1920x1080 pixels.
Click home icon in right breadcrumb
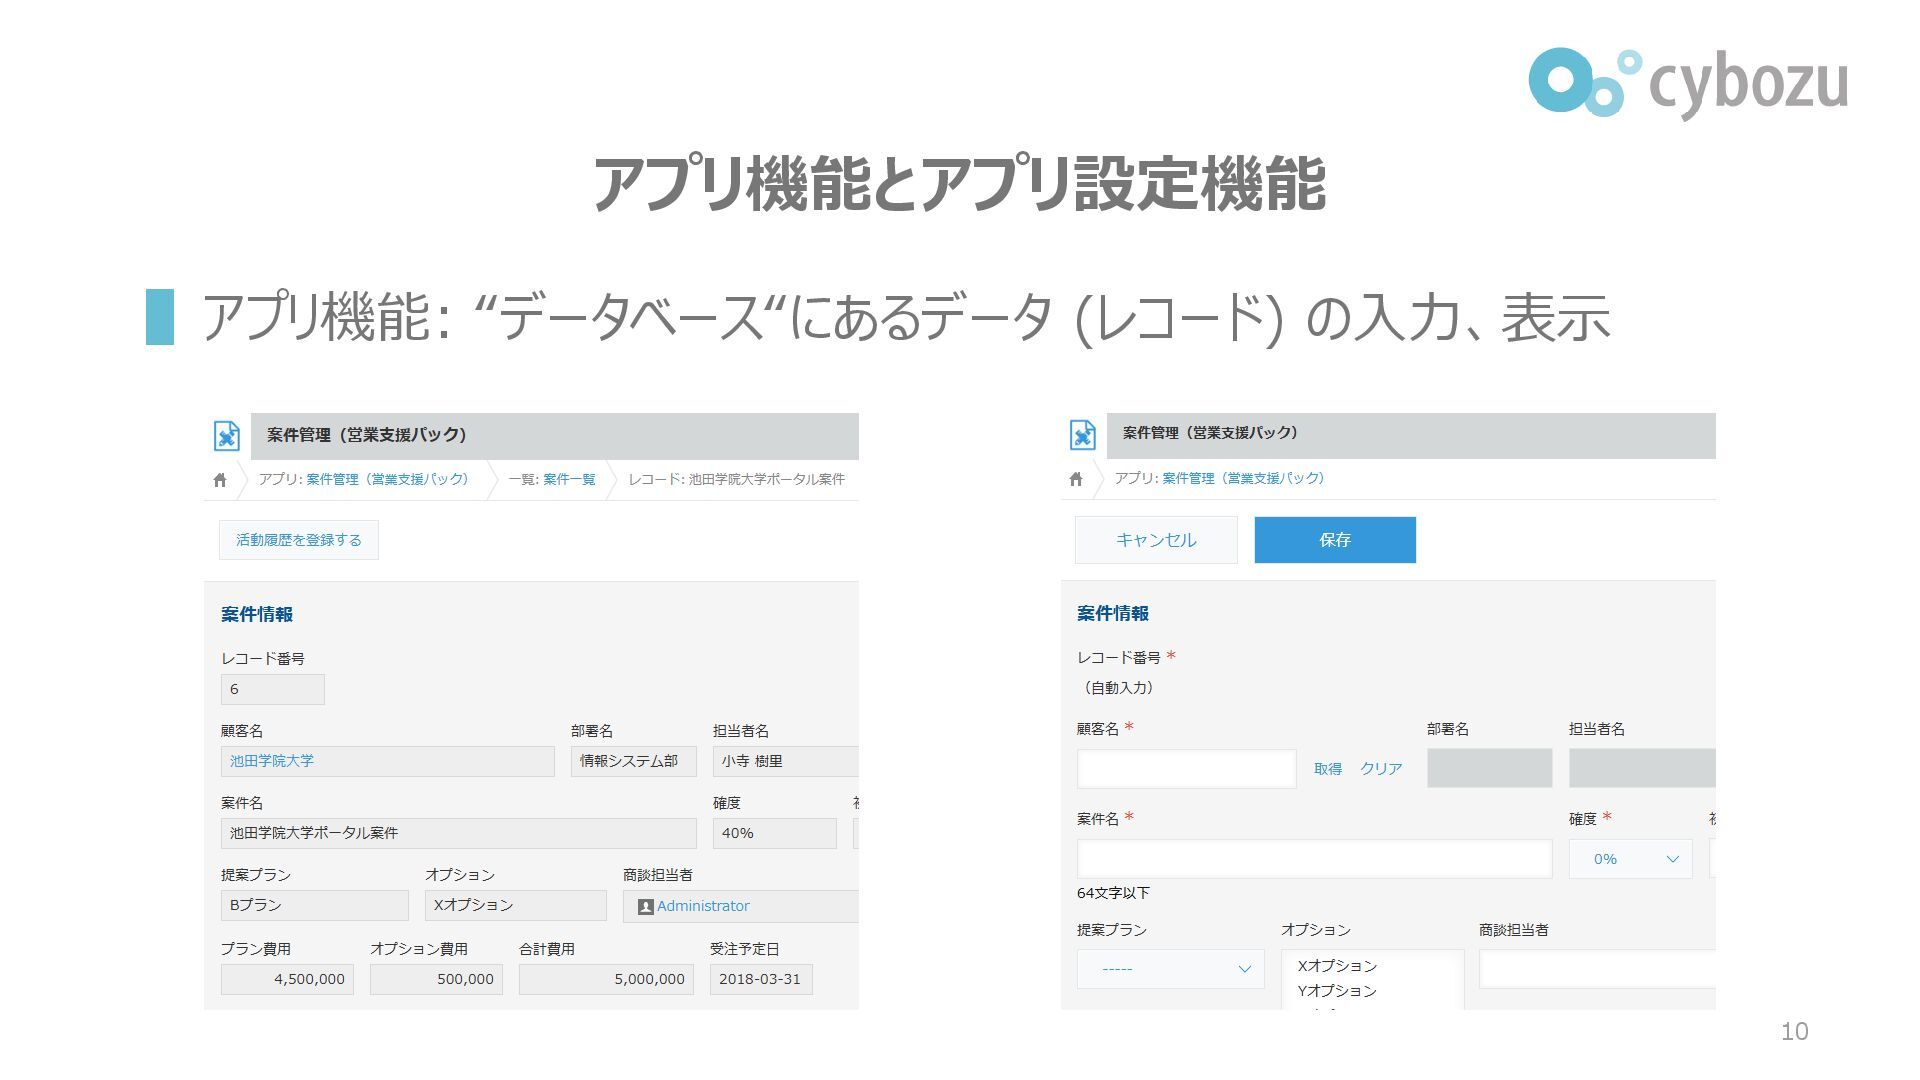point(1076,479)
